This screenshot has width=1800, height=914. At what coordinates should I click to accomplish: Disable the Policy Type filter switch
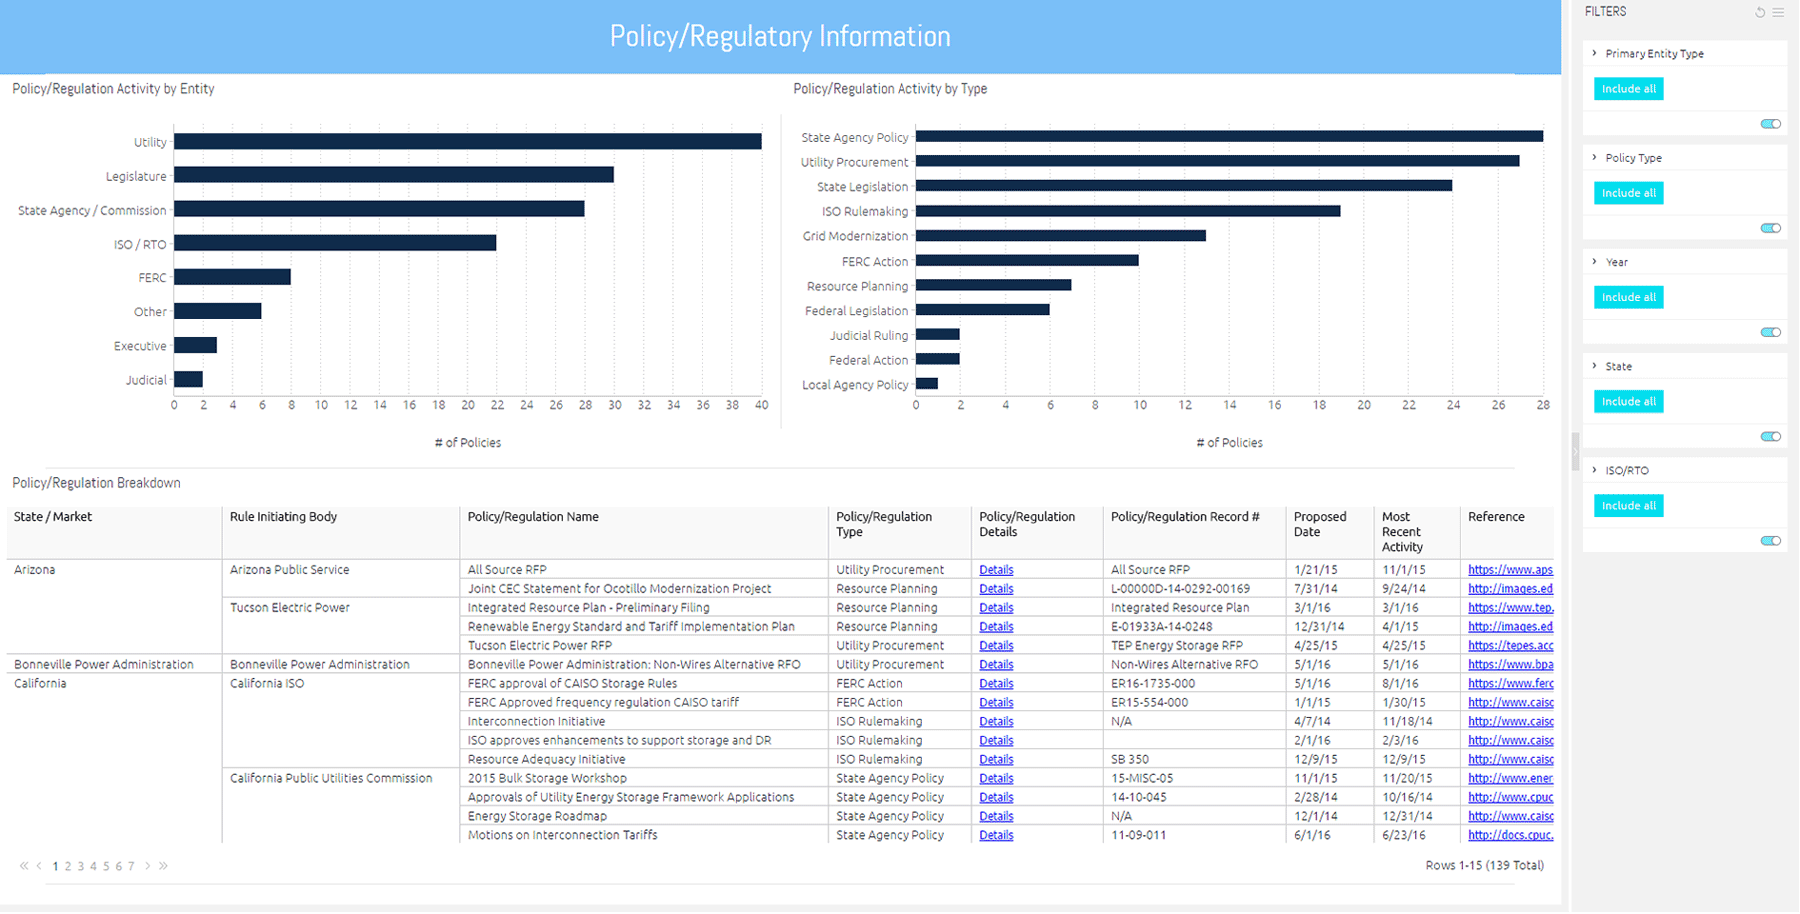pyautogui.click(x=1770, y=228)
